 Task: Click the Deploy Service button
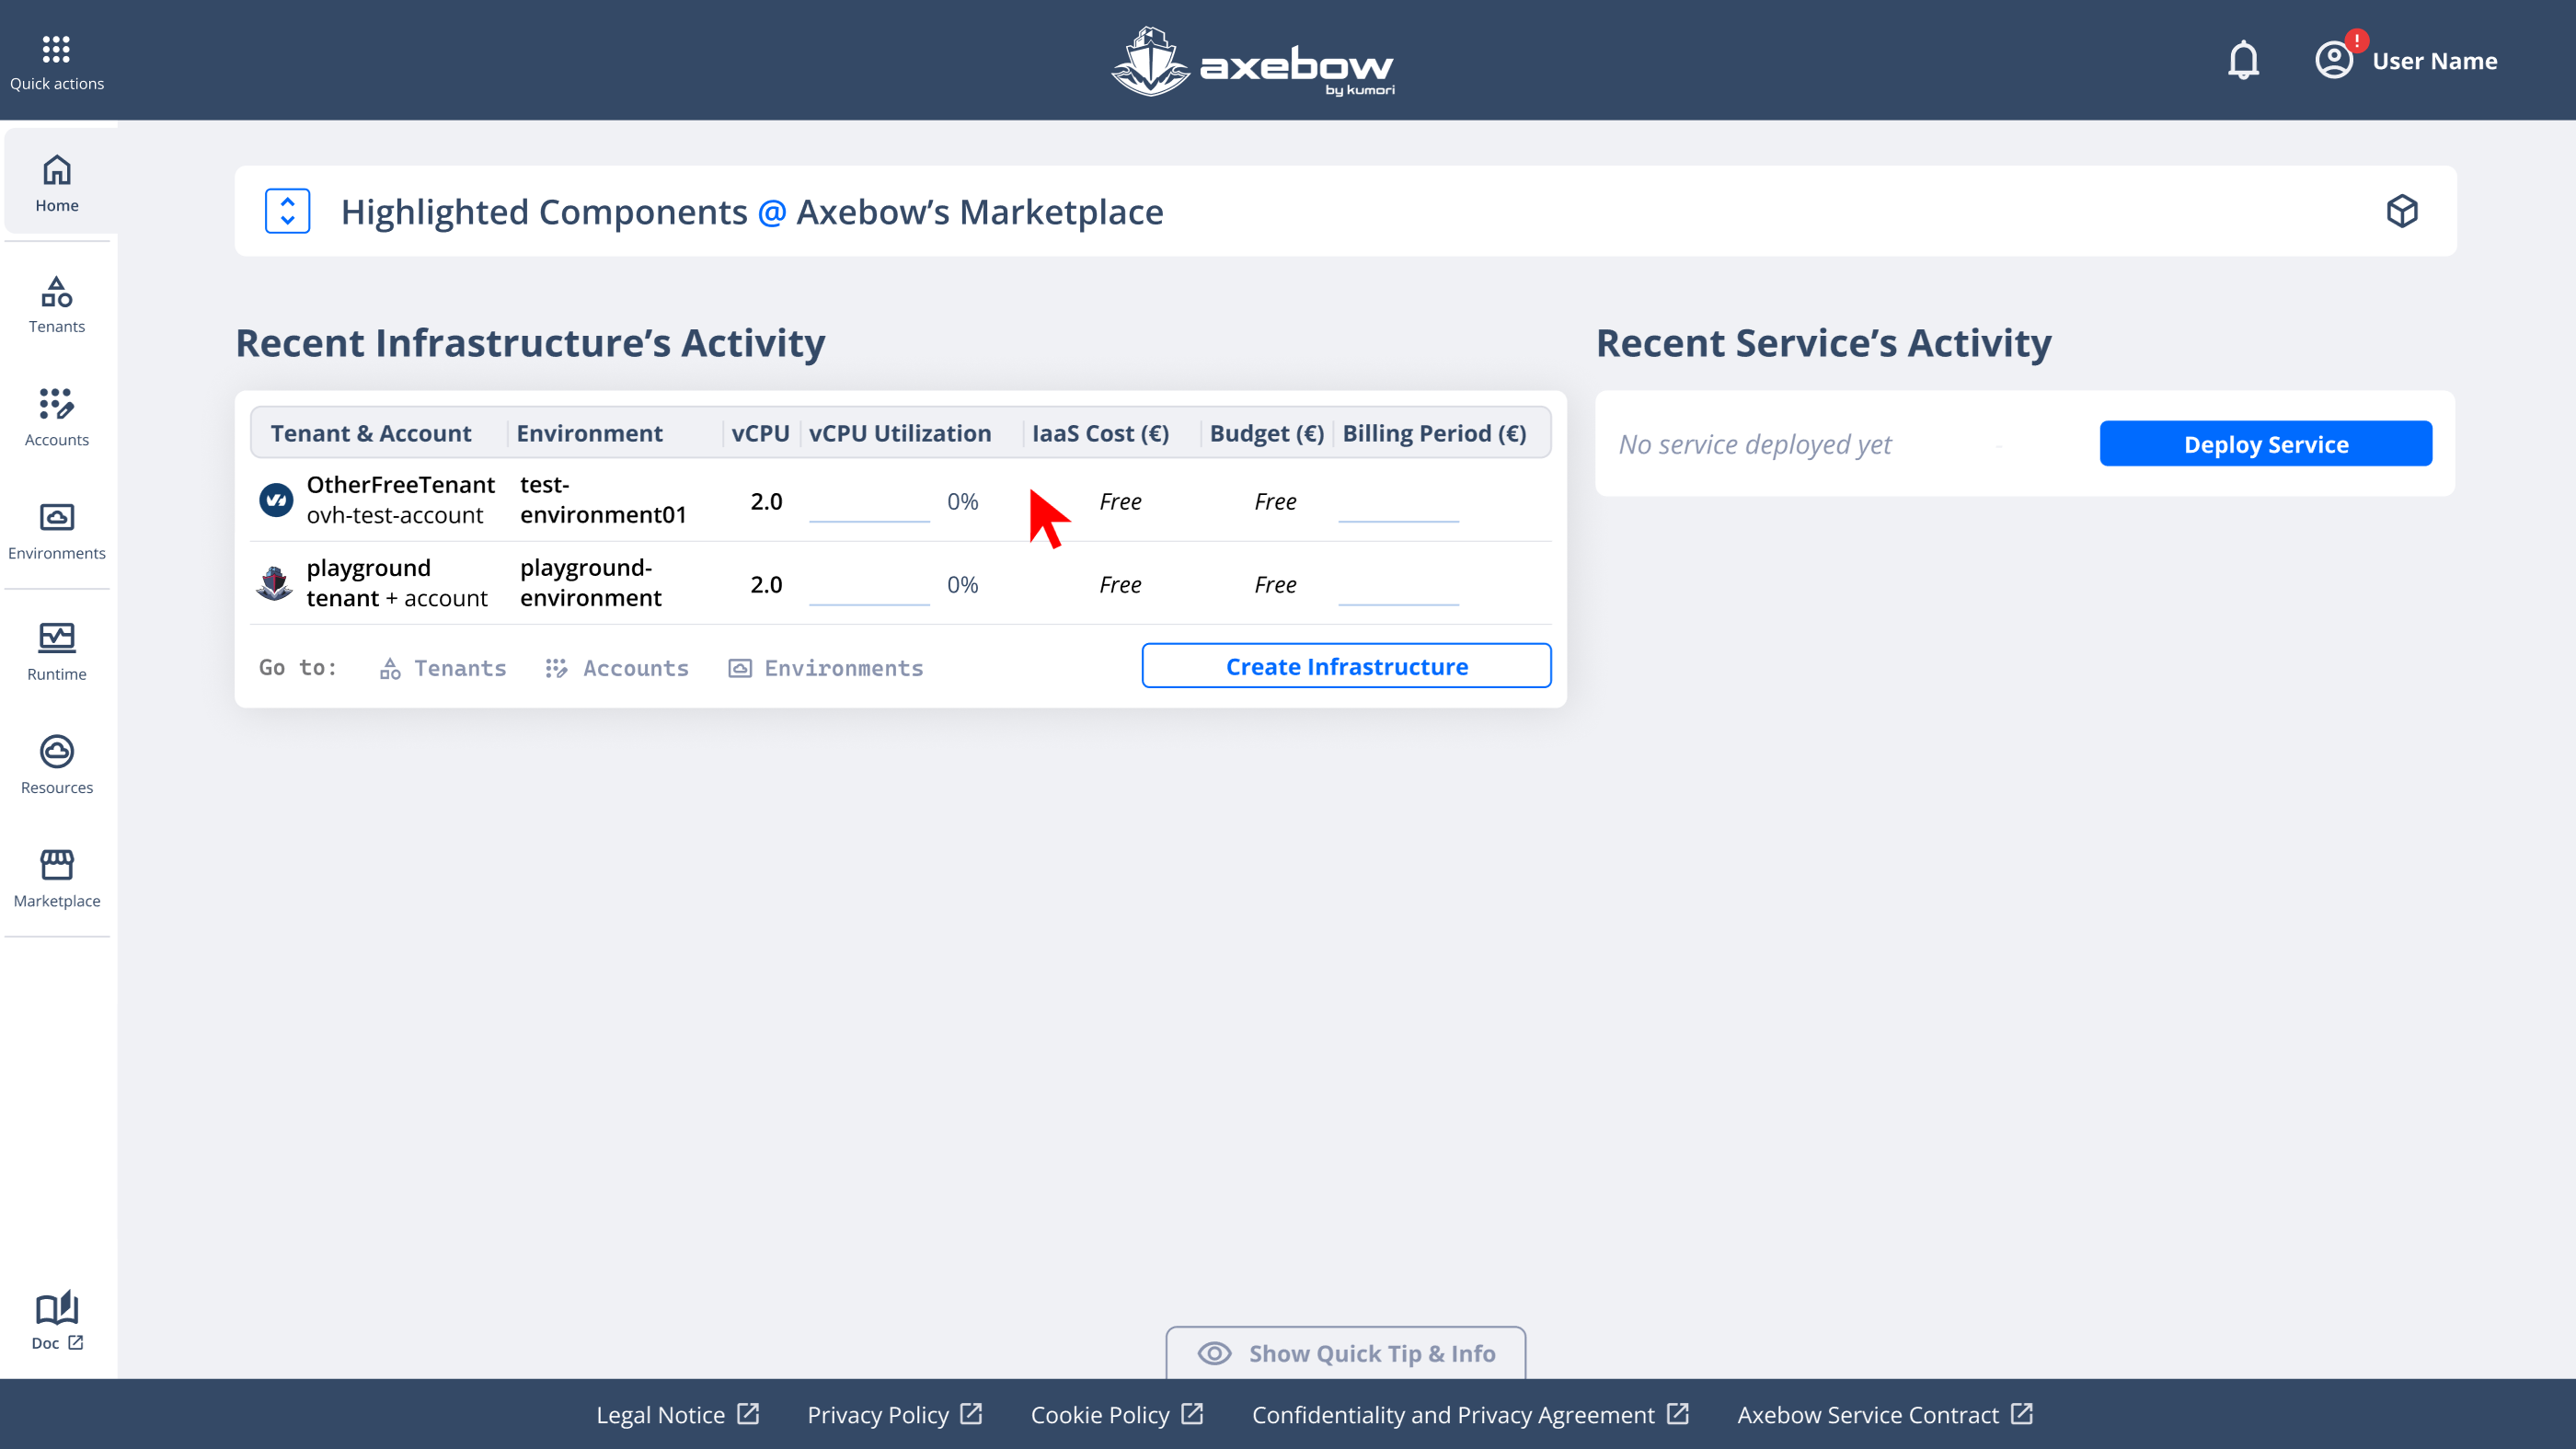[x=2265, y=444]
